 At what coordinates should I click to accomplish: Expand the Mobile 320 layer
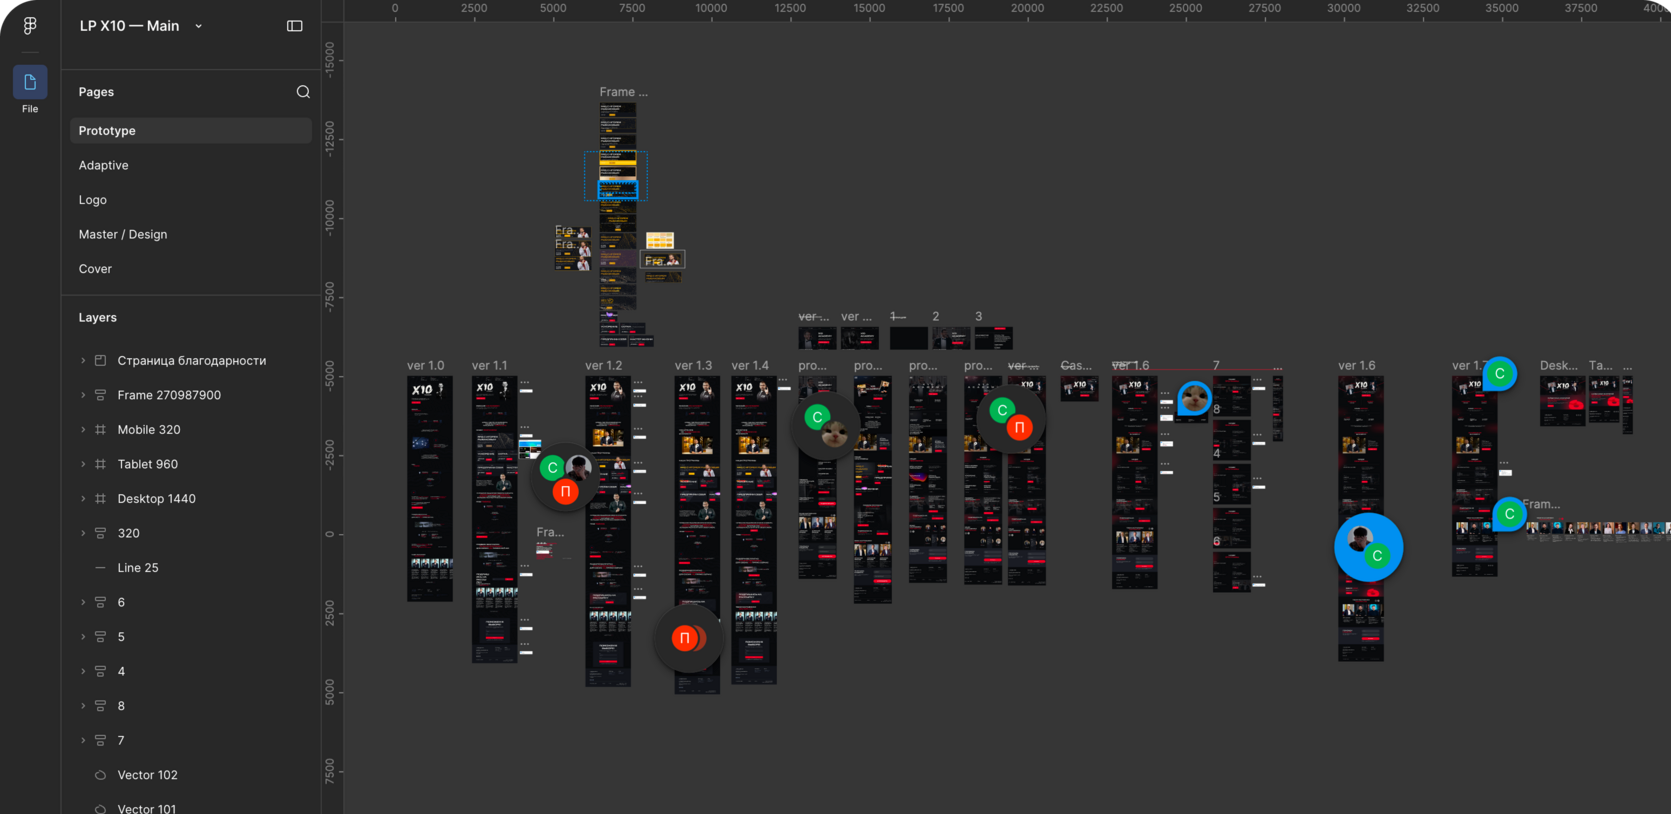pyautogui.click(x=83, y=430)
